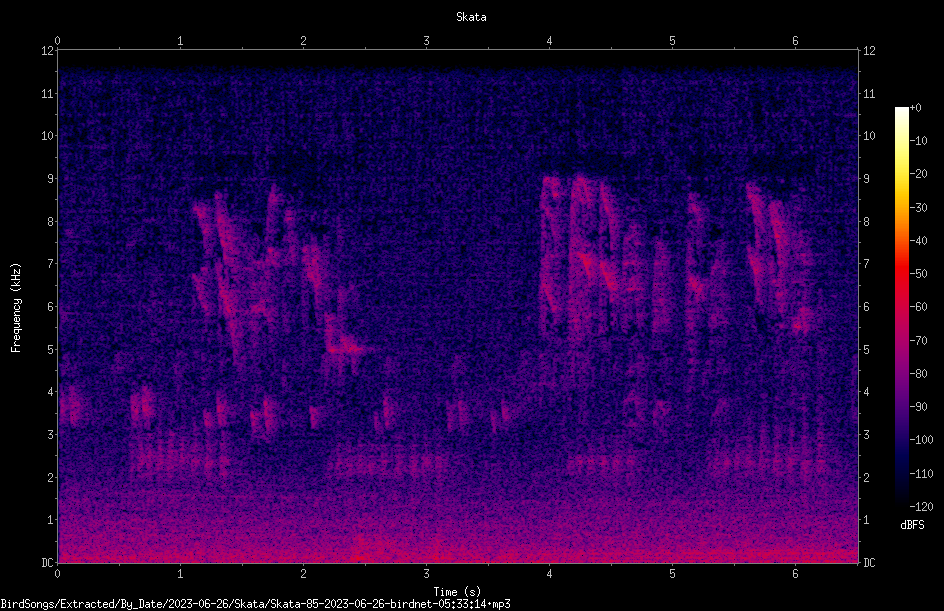944x611 pixels.
Task: Select the "-60" color scale label
Action: (x=918, y=307)
